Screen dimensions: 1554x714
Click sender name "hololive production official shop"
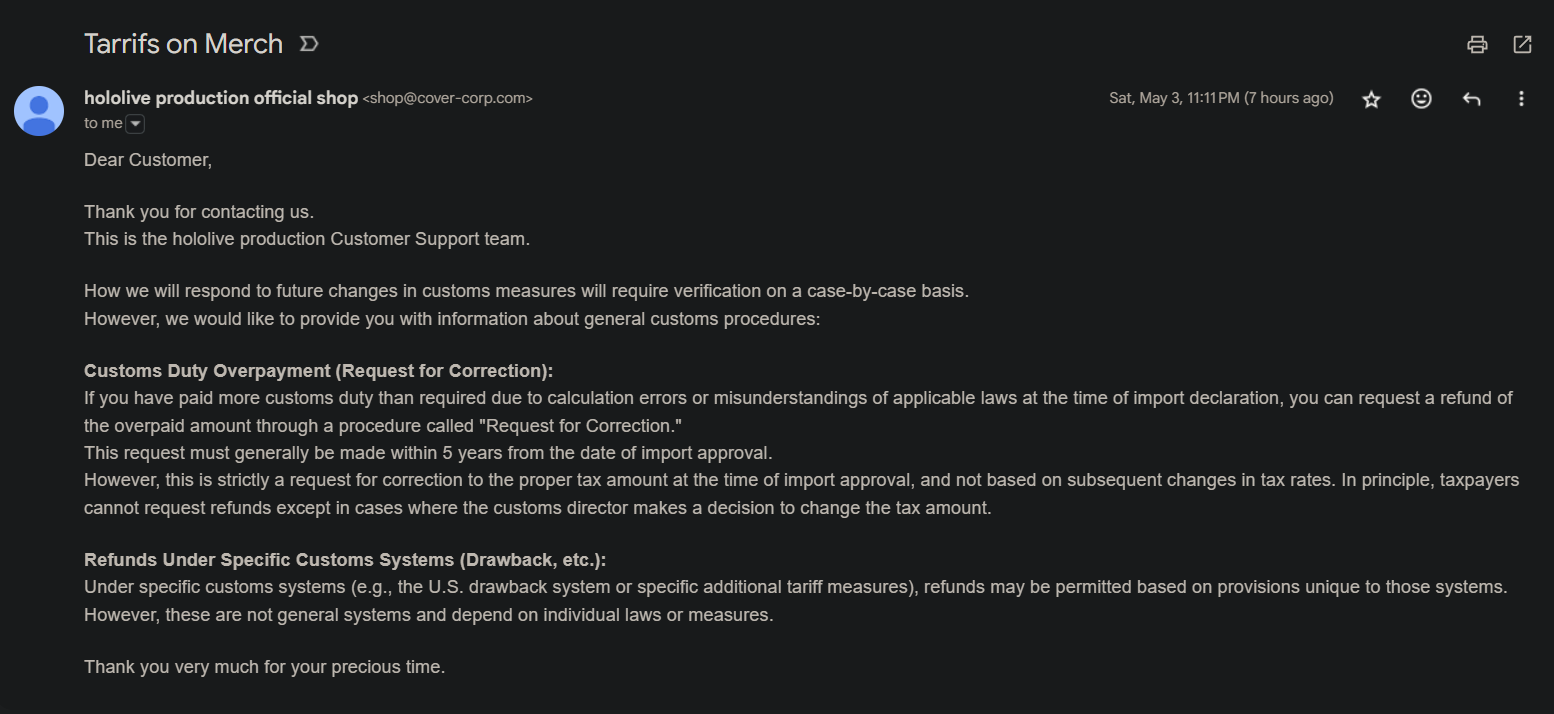click(x=221, y=98)
